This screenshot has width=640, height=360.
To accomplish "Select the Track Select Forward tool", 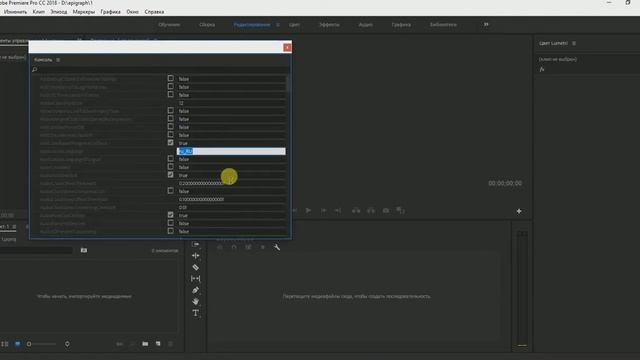I will [x=196, y=244].
